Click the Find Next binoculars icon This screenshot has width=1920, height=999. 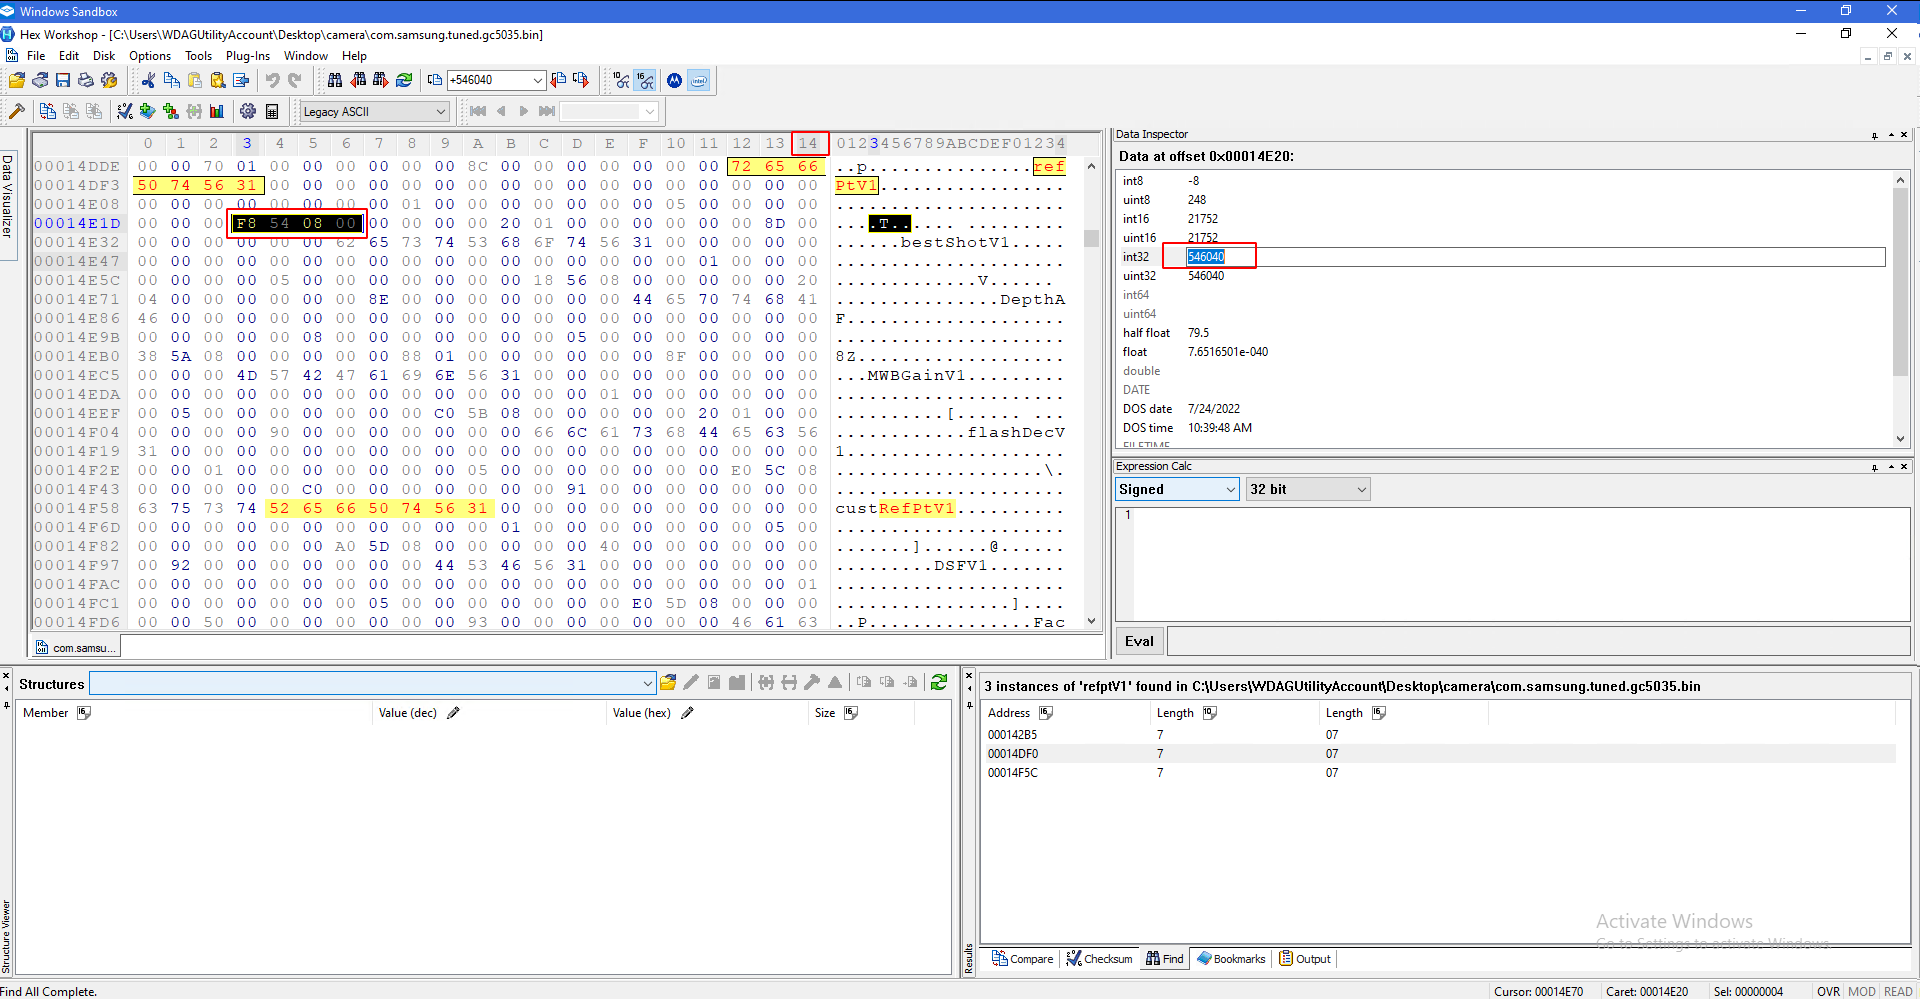tap(381, 80)
